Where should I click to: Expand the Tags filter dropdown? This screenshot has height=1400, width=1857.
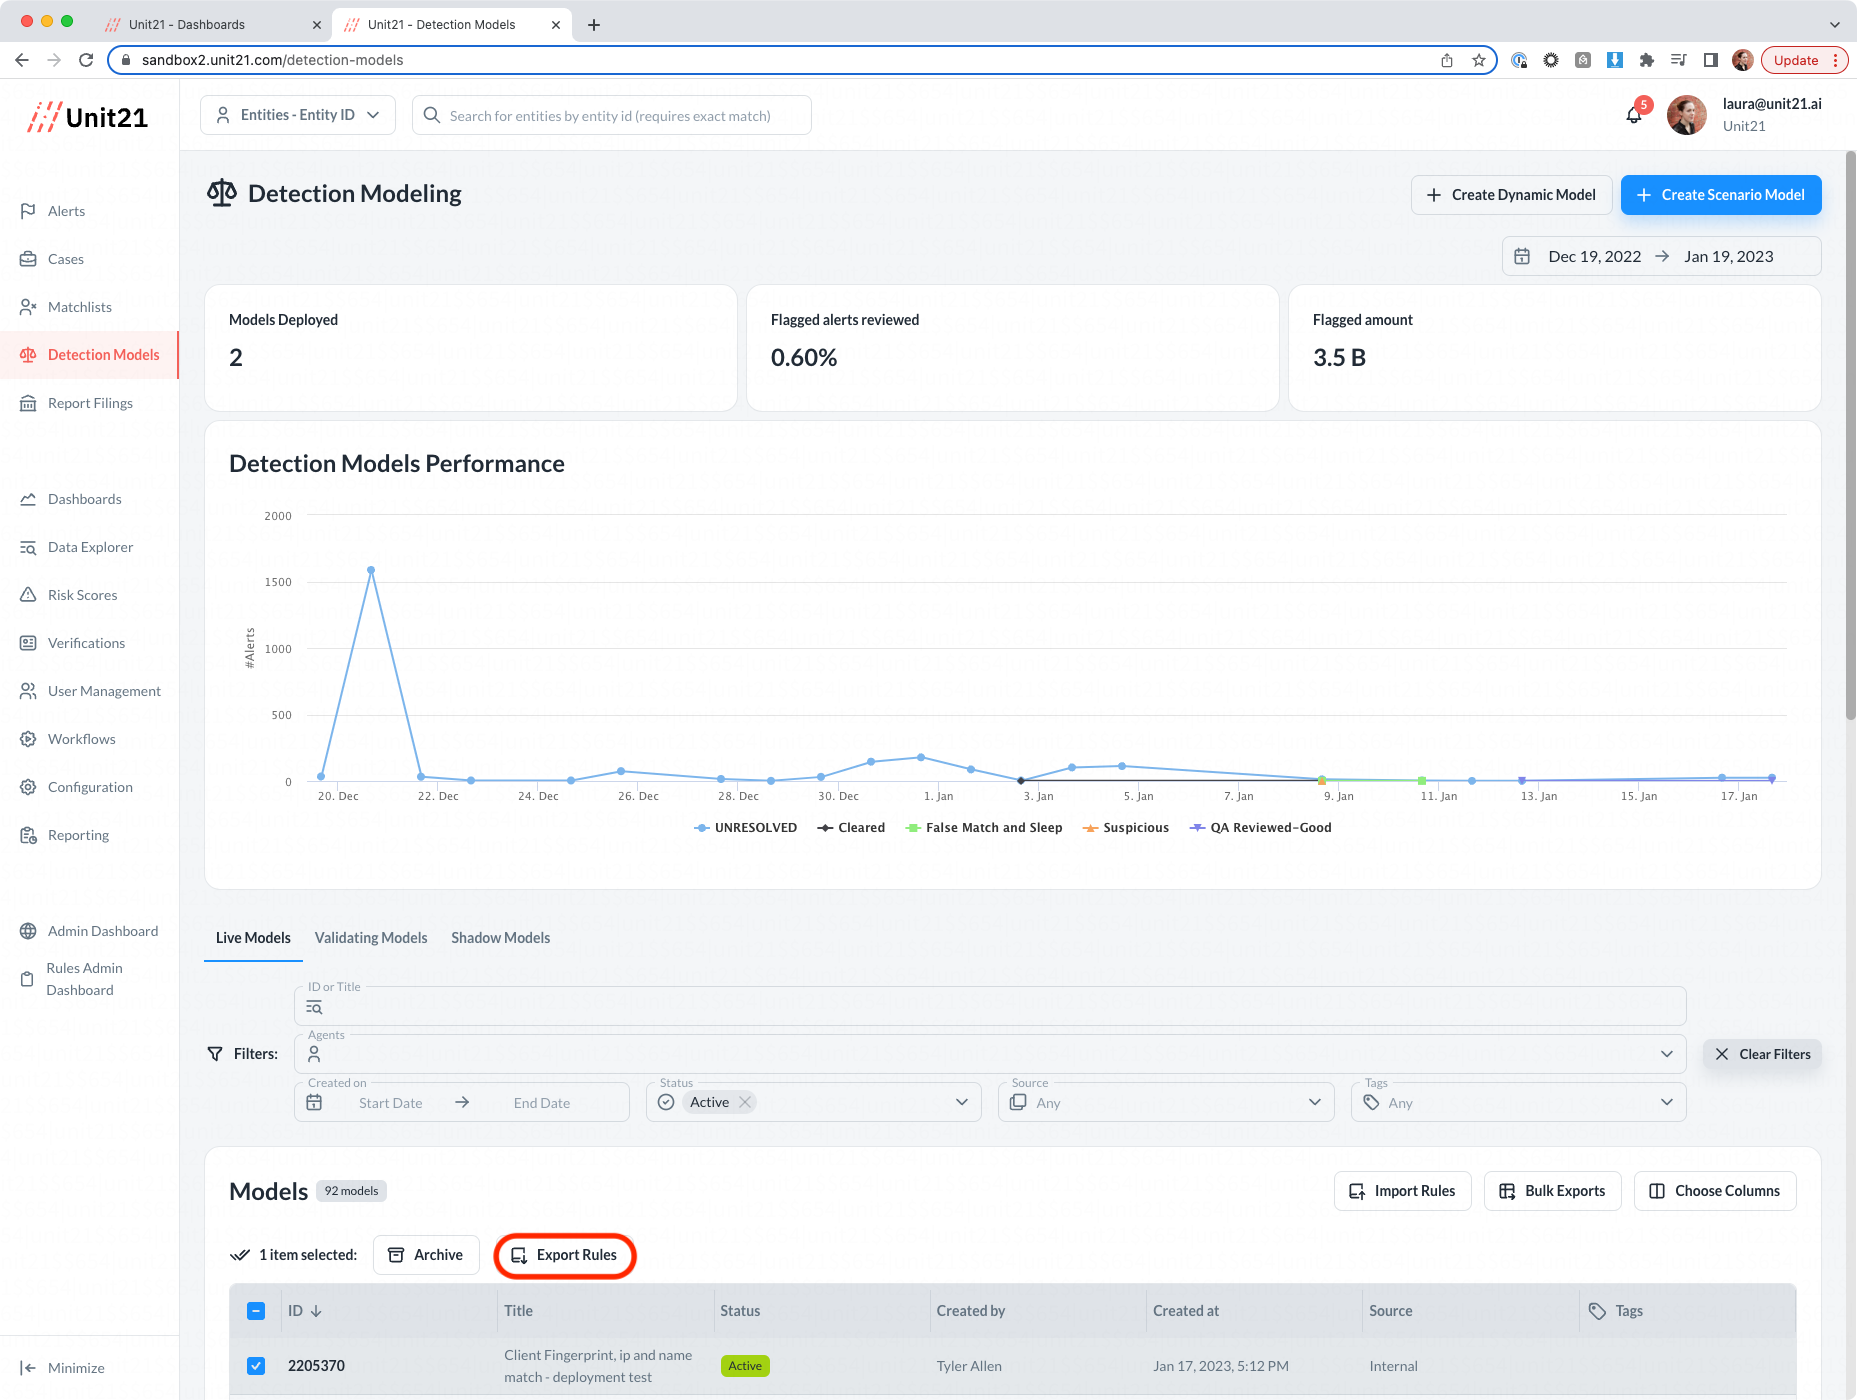1667,1102
